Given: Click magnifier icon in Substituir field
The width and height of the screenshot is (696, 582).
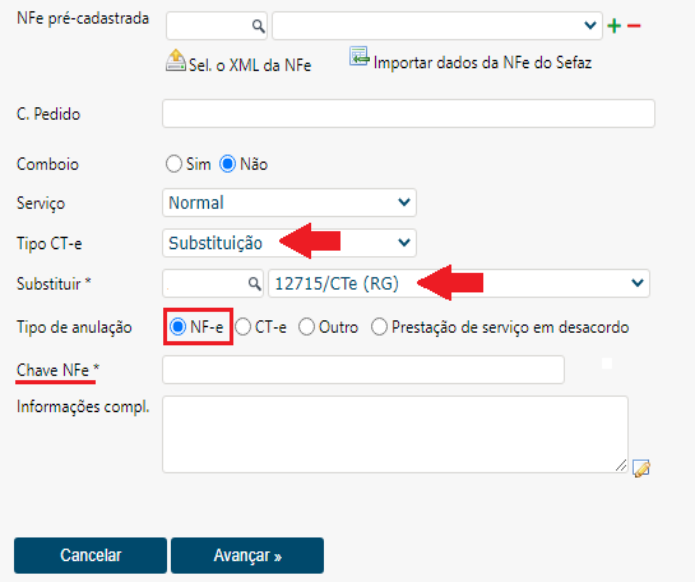Looking at the screenshot, I should (x=254, y=283).
